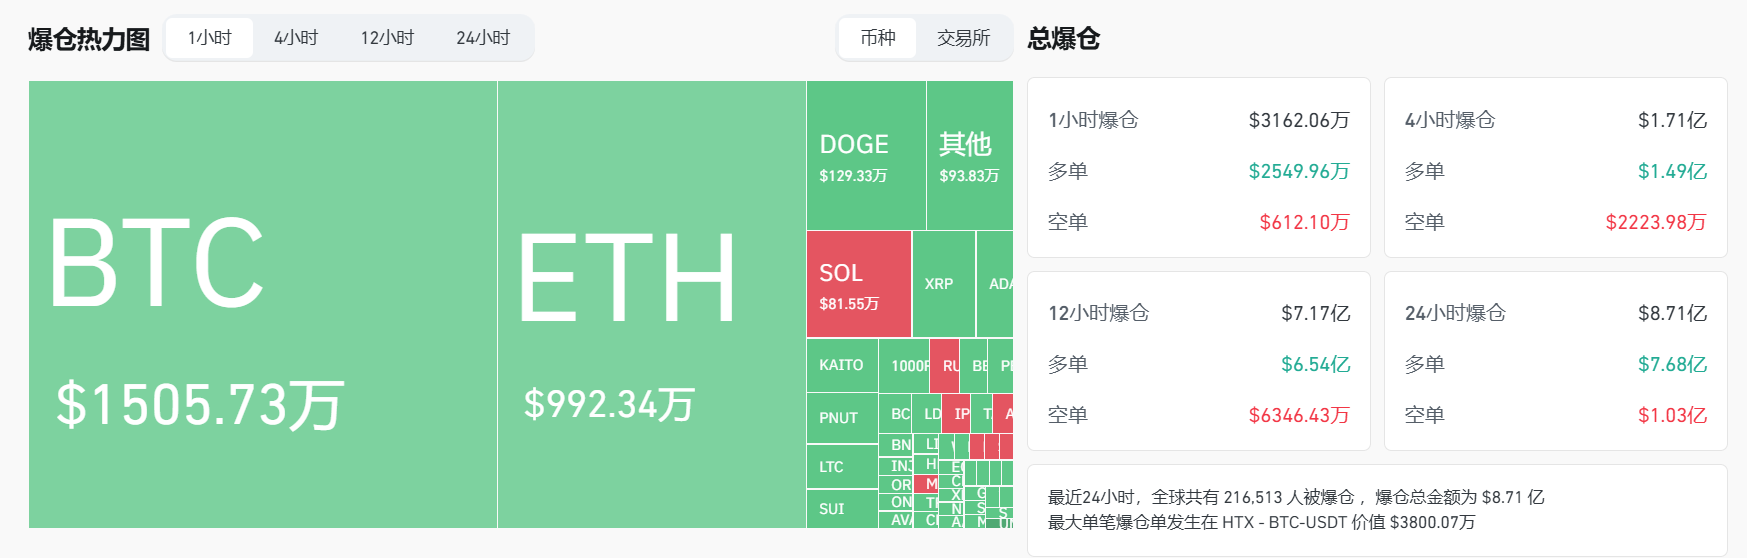This screenshot has height=558, width=1747.
Task: Open the BTC heatmap tile
Action: click(x=263, y=305)
